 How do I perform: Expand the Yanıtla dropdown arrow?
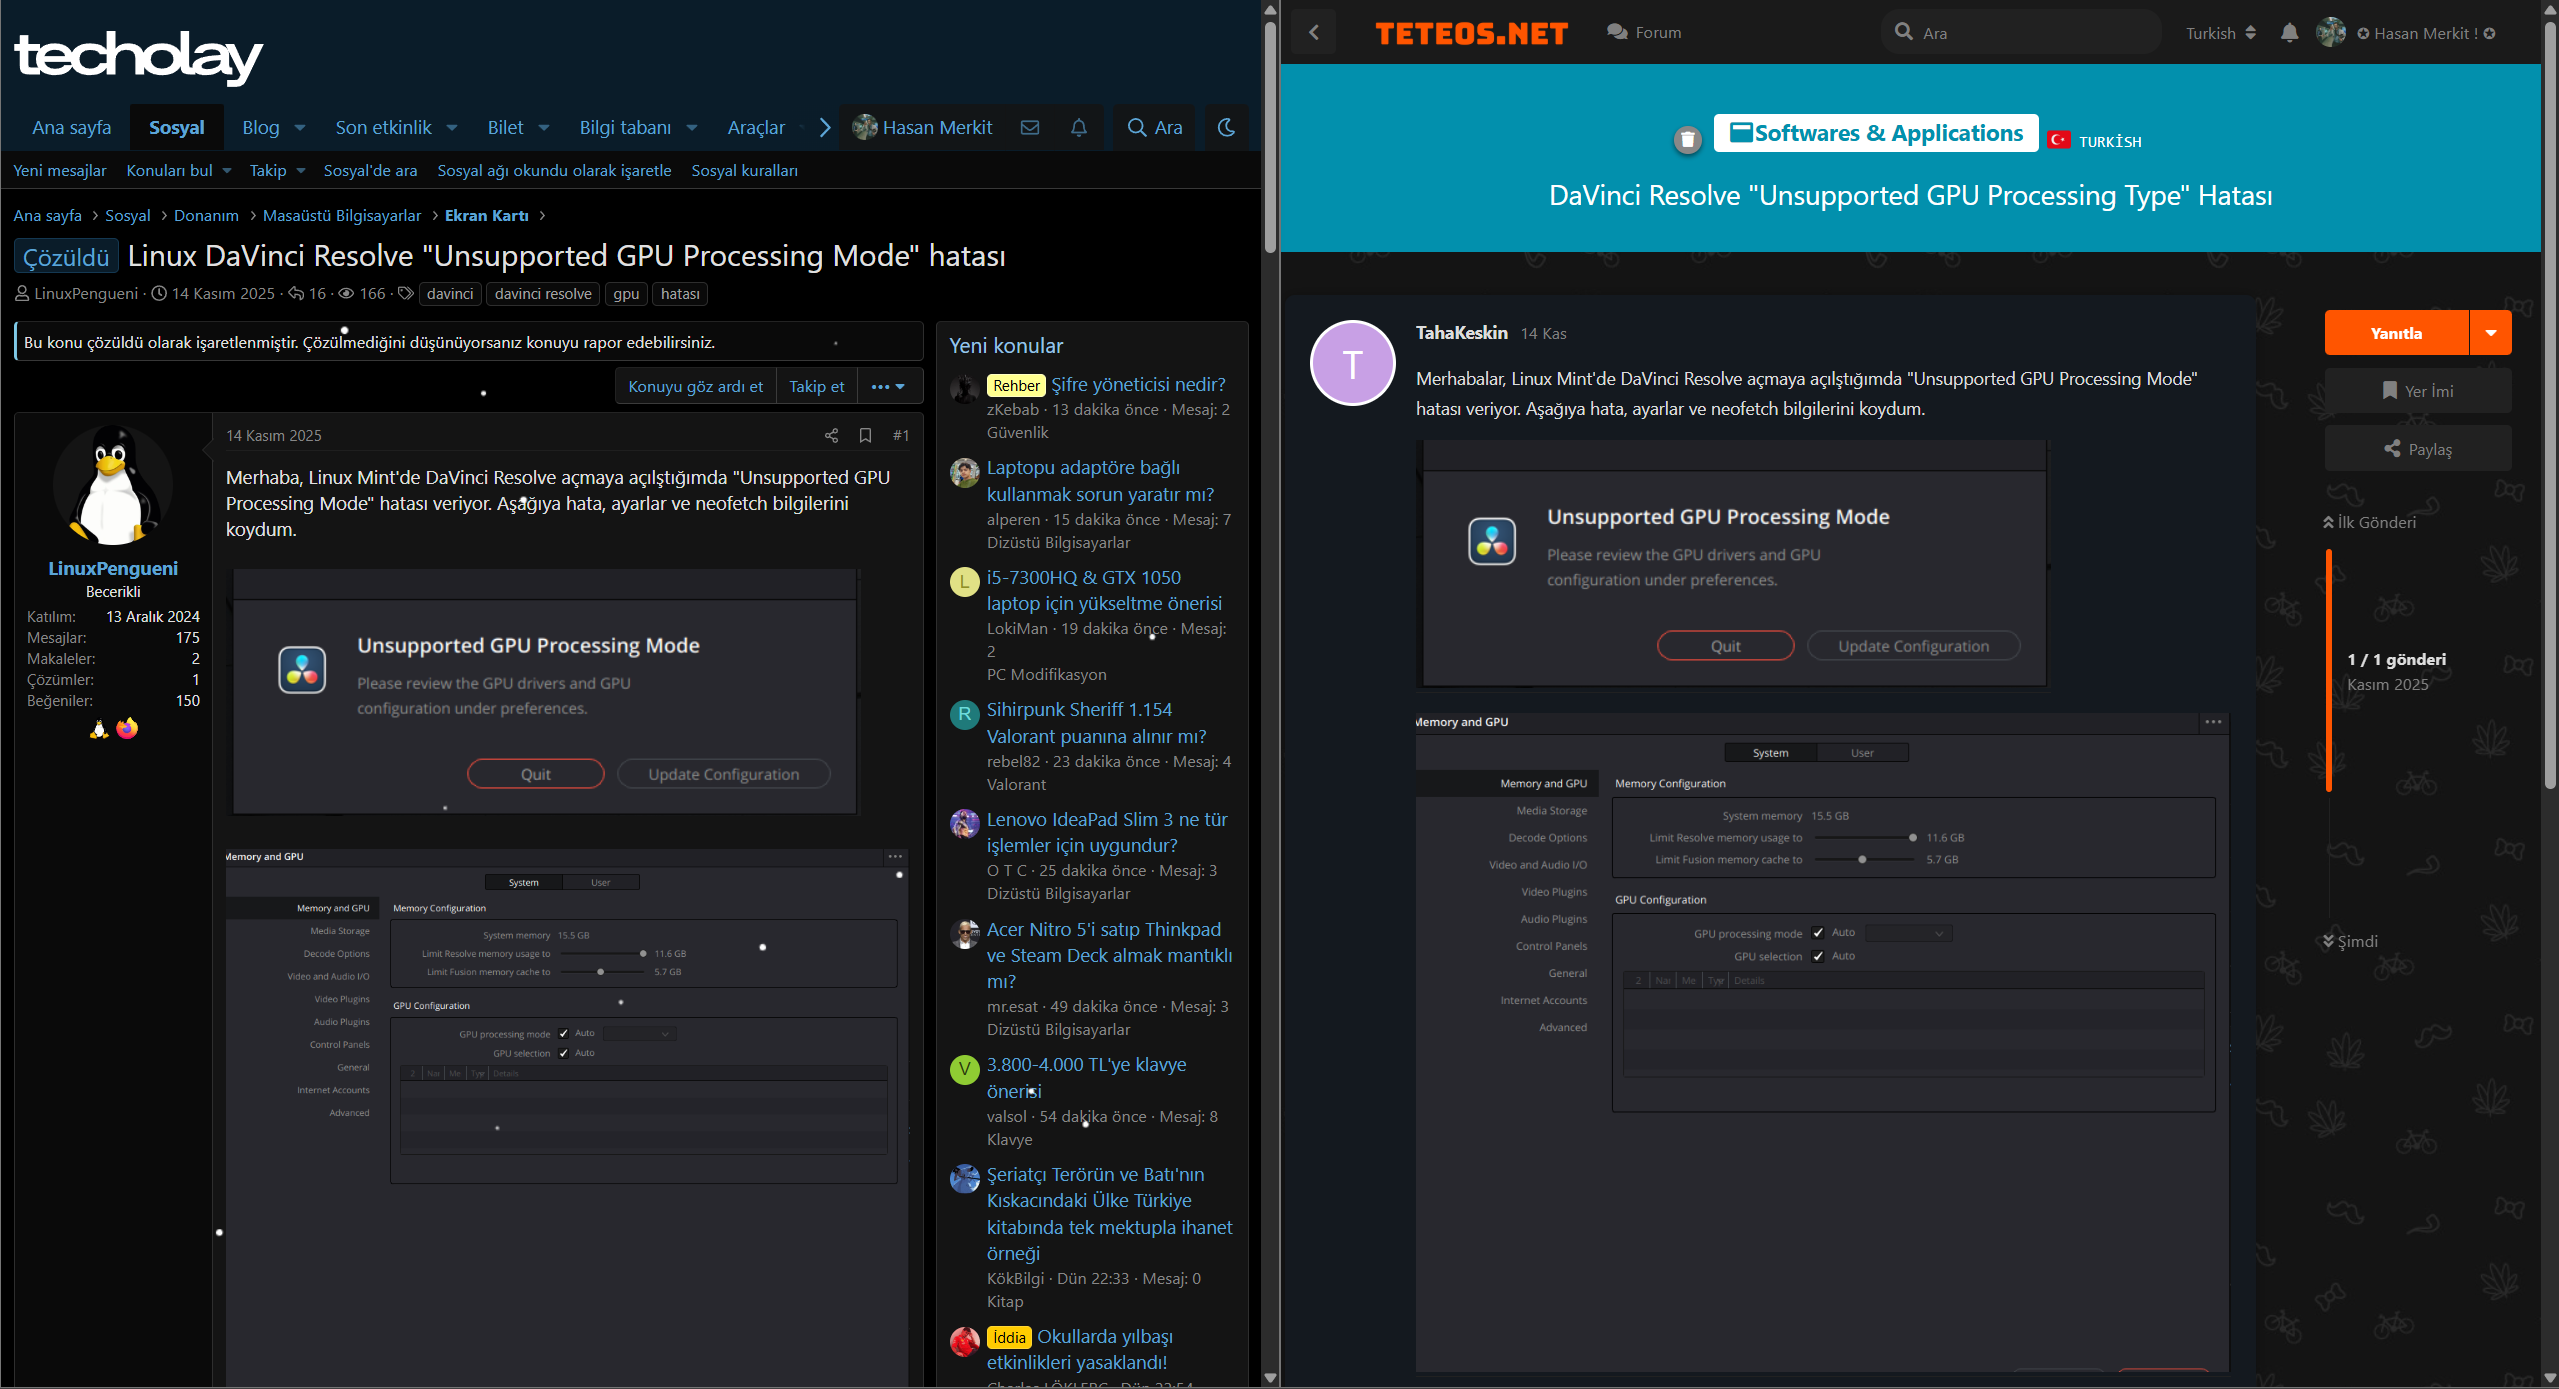(x=2491, y=333)
